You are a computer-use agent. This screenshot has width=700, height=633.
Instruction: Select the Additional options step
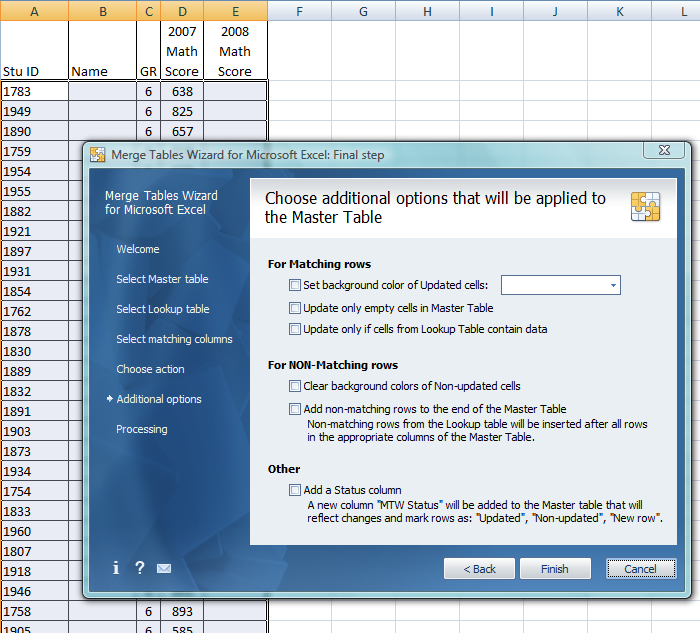pyautogui.click(x=158, y=399)
